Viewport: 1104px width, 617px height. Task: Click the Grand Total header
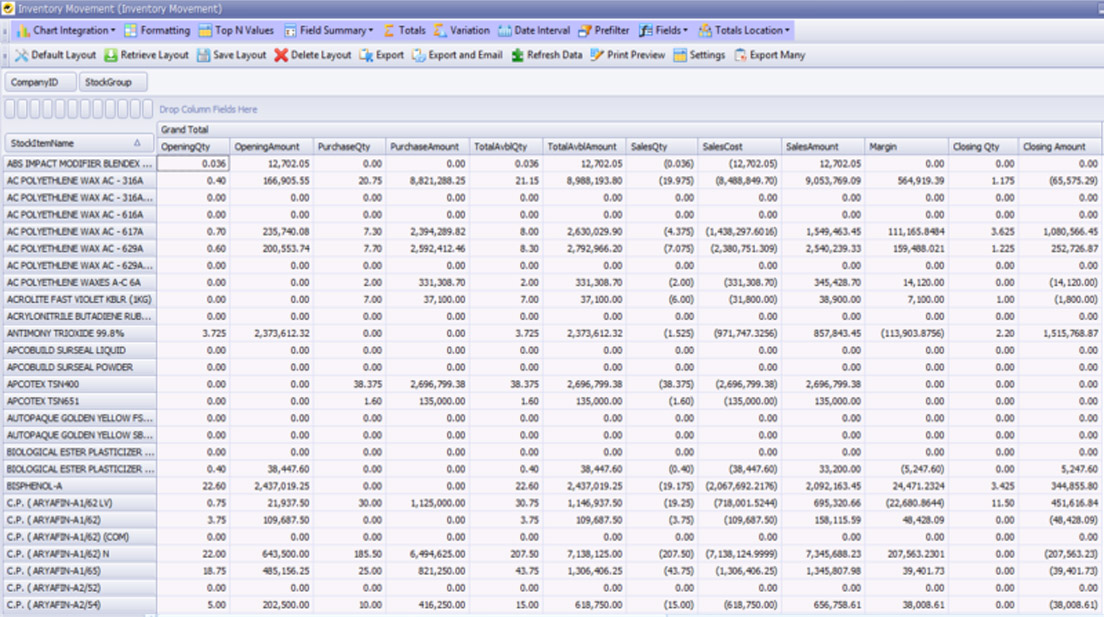pos(185,127)
